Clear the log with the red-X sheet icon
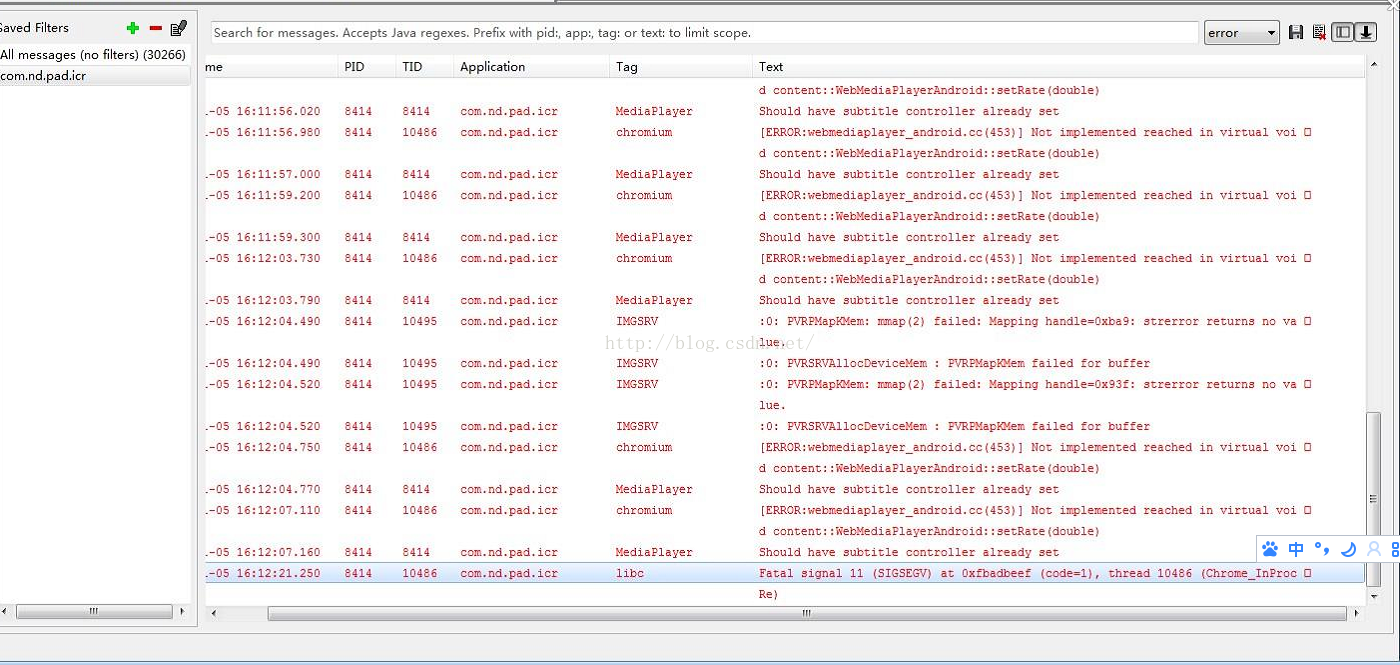1400x665 pixels. pyautogui.click(x=1319, y=32)
